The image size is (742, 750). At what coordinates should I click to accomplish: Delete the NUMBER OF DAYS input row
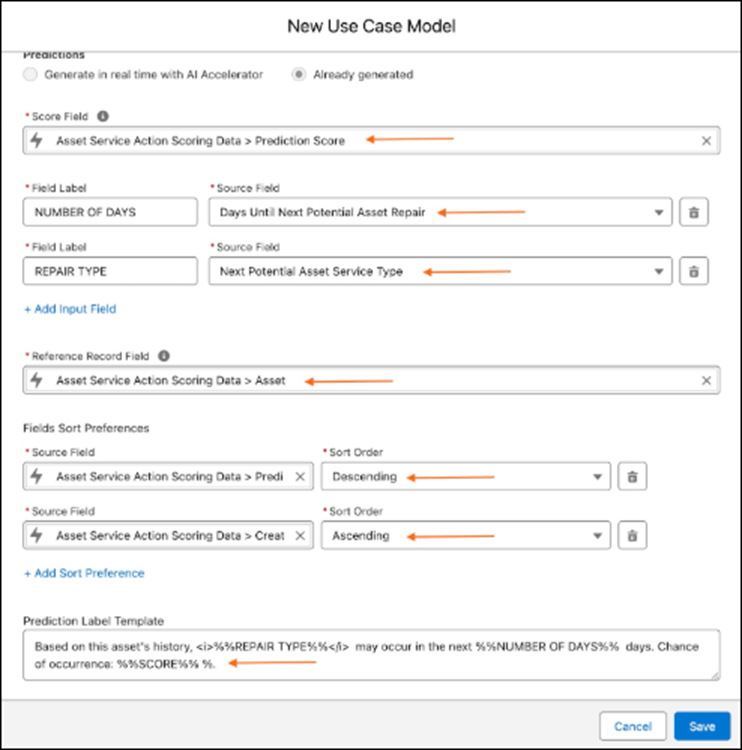coord(694,212)
